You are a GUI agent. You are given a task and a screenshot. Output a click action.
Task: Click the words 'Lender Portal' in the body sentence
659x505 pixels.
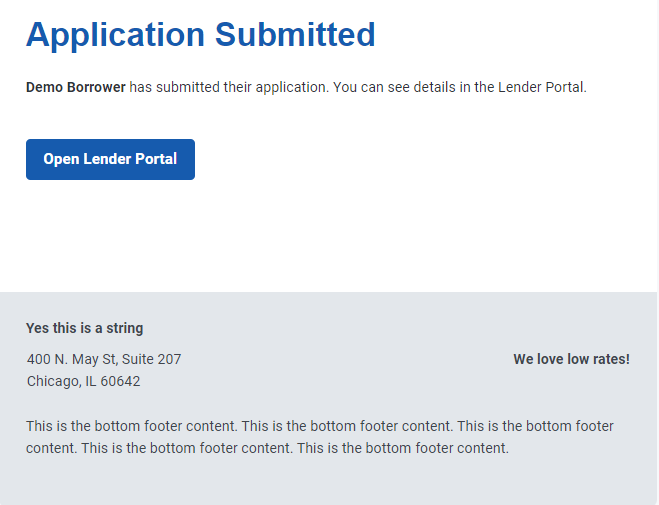542,87
